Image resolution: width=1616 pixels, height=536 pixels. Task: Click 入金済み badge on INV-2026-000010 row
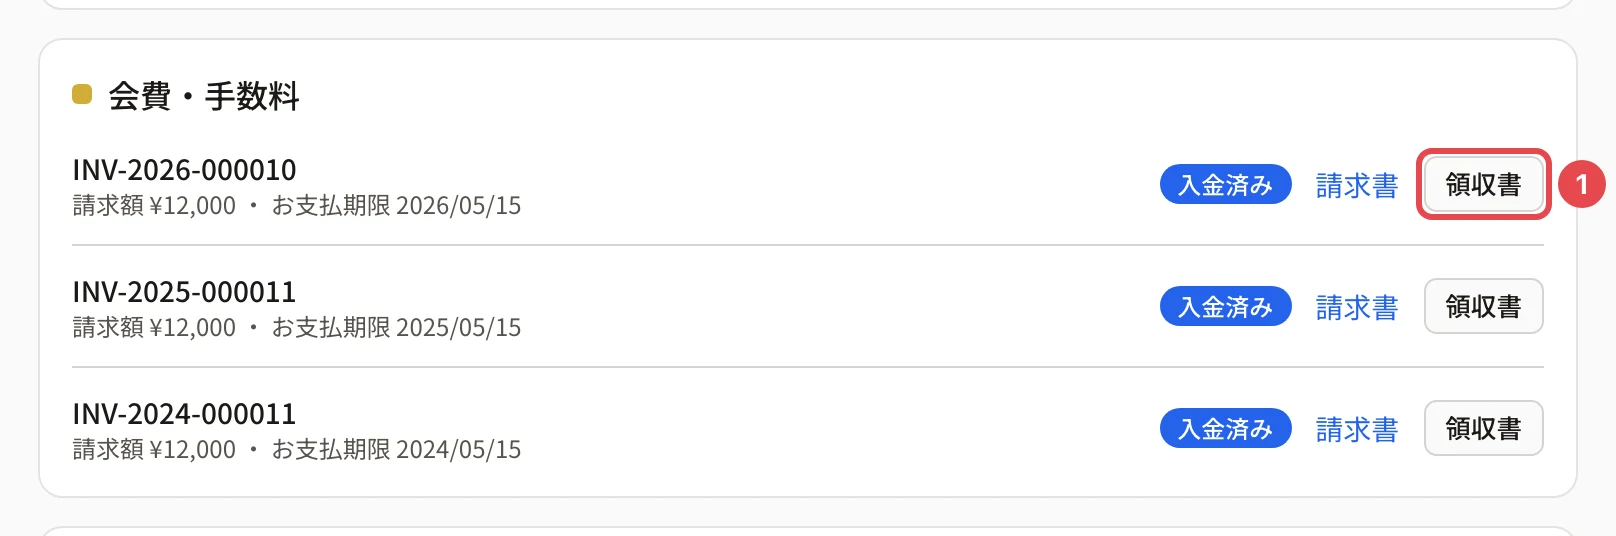(x=1225, y=185)
